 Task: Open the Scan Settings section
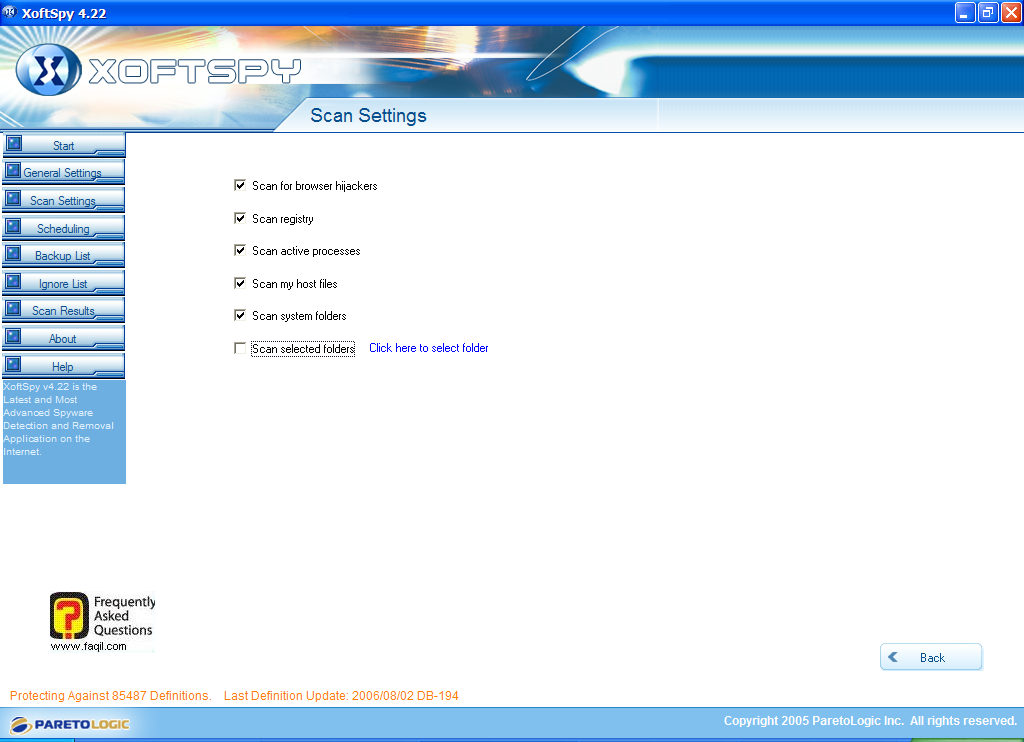pos(64,199)
